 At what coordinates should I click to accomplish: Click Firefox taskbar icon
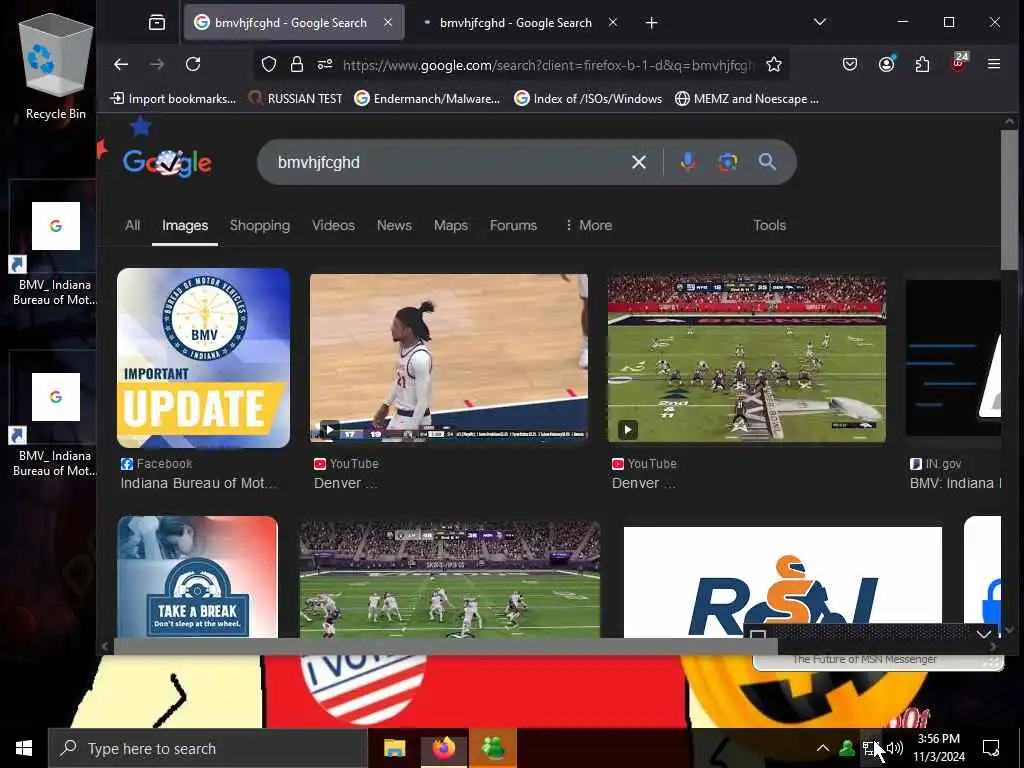(443, 748)
